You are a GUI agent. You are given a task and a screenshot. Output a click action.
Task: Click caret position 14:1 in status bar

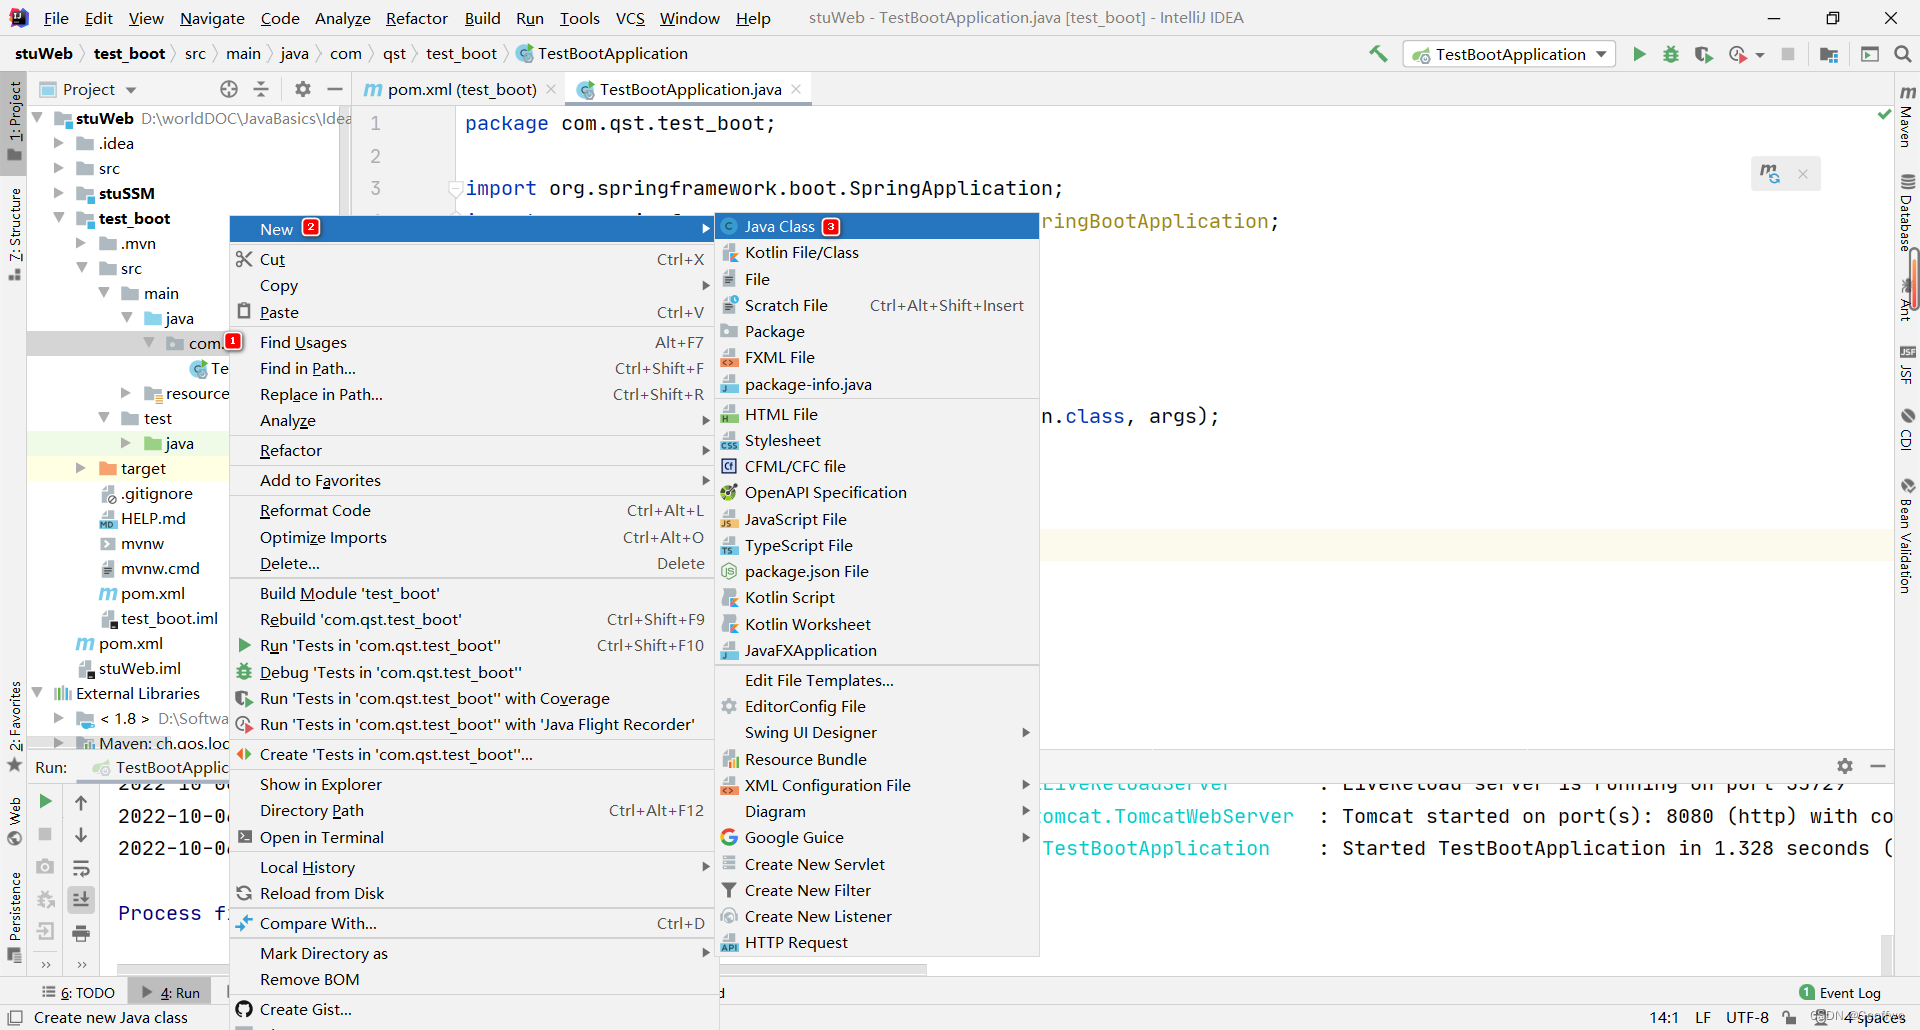click(1664, 1018)
